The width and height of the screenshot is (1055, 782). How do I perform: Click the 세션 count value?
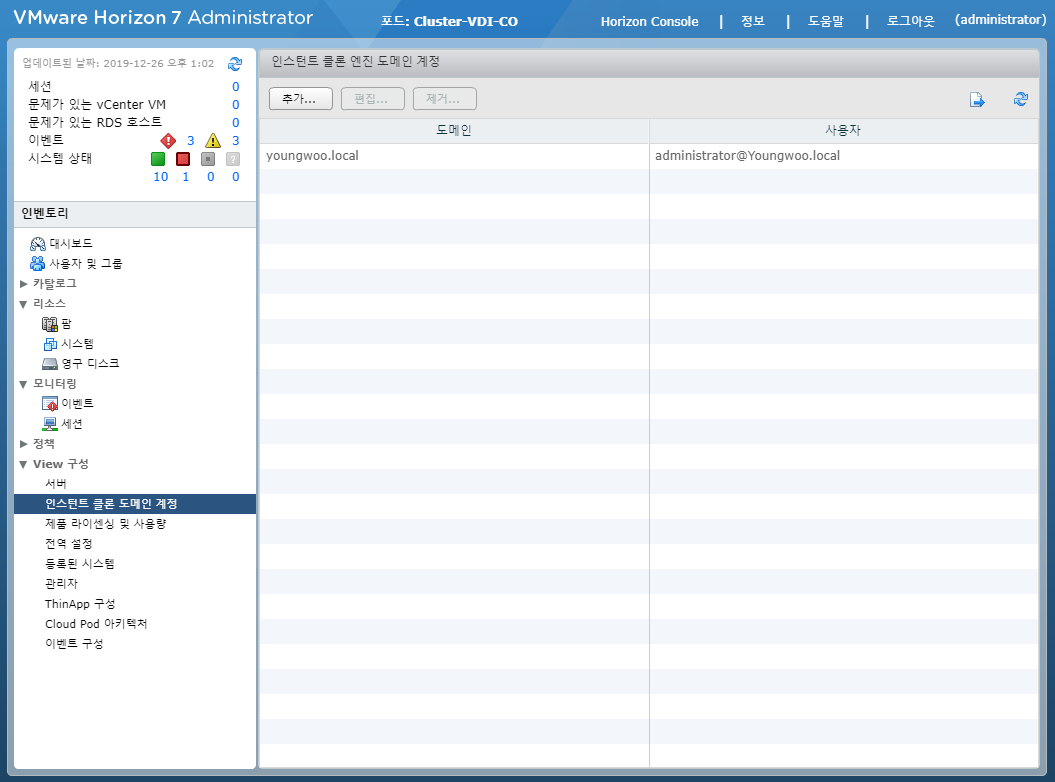(235, 87)
